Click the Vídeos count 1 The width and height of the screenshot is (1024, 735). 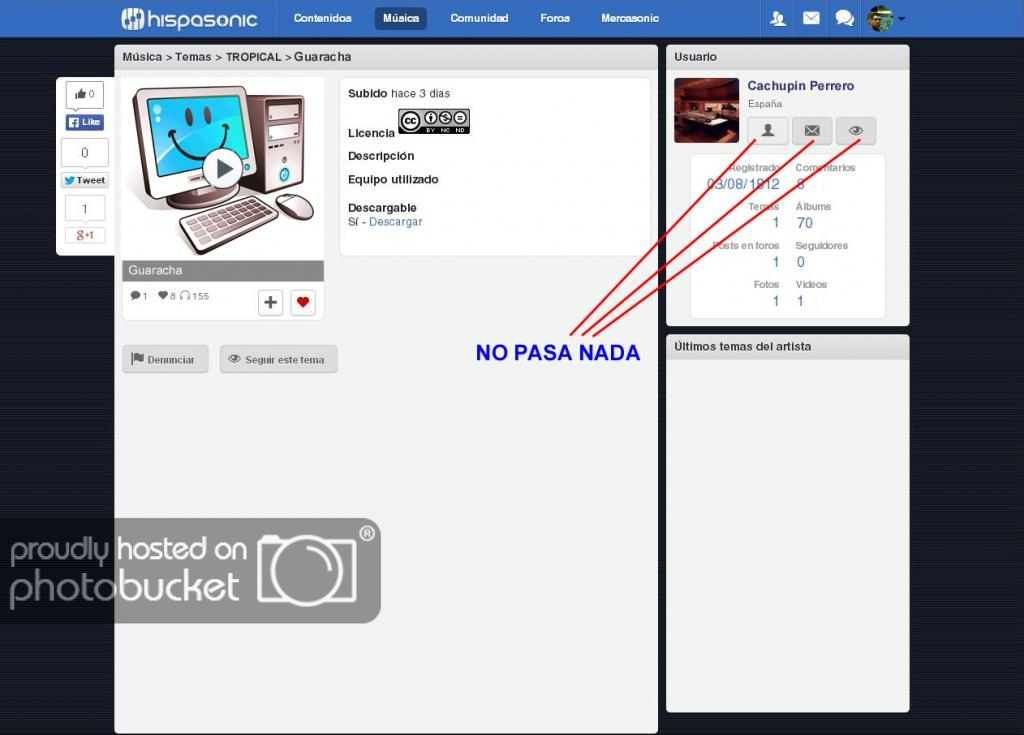[x=800, y=302]
